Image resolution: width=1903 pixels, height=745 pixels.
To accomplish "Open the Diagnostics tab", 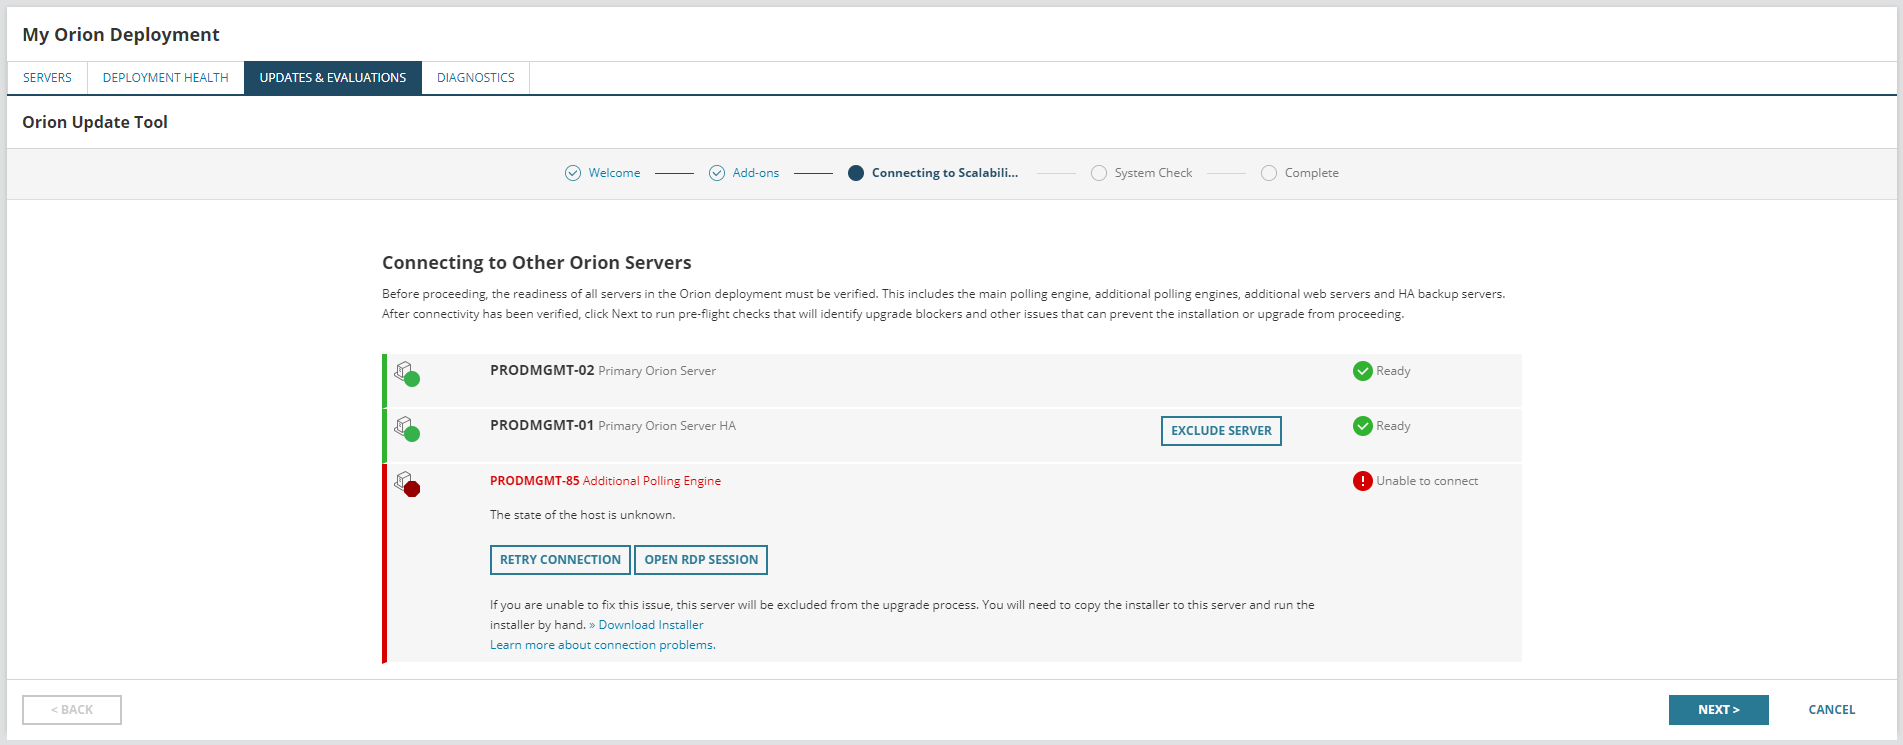I will click(476, 78).
